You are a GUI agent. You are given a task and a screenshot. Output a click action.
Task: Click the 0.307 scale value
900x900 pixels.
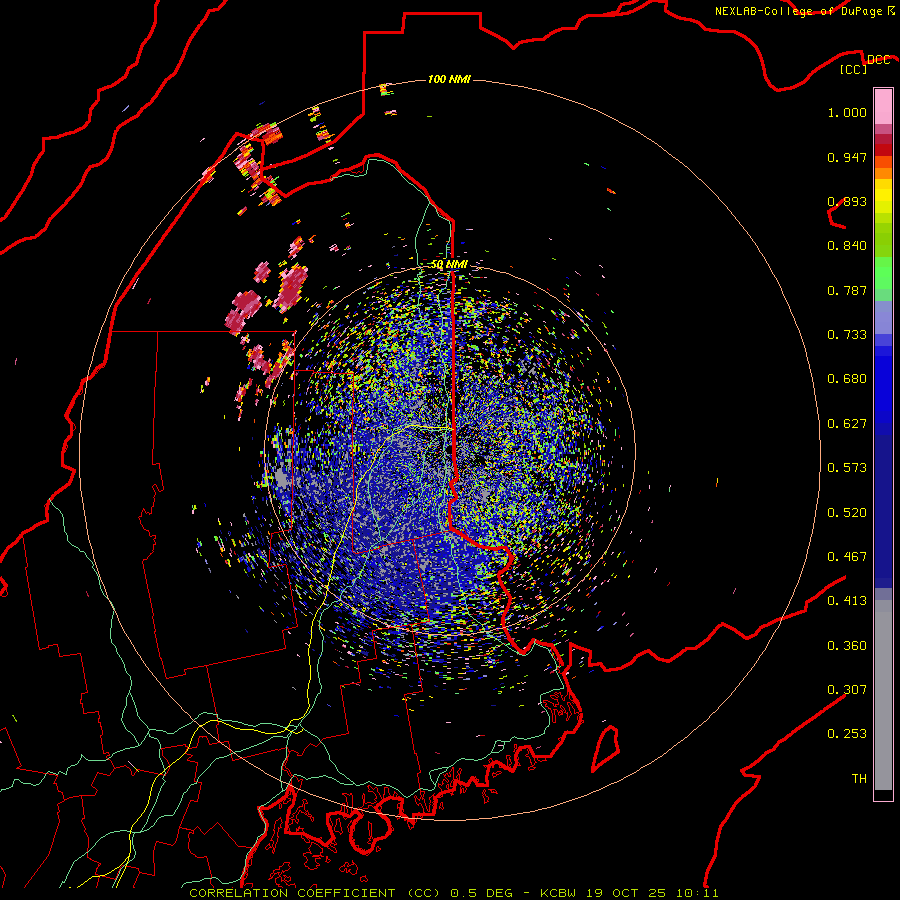(847, 690)
